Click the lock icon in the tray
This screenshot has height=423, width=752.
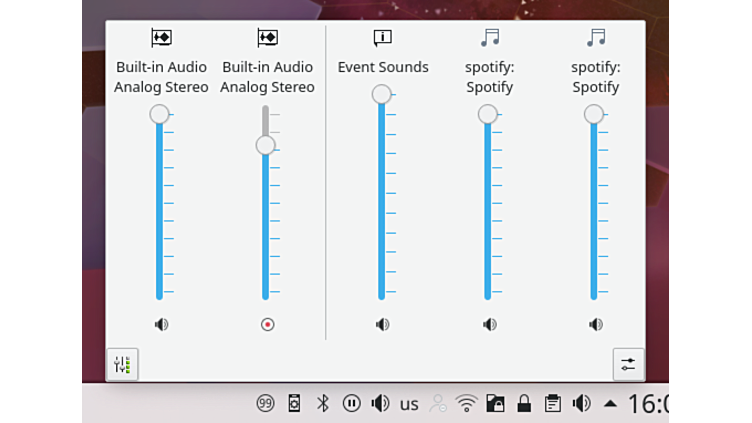tap(524, 404)
